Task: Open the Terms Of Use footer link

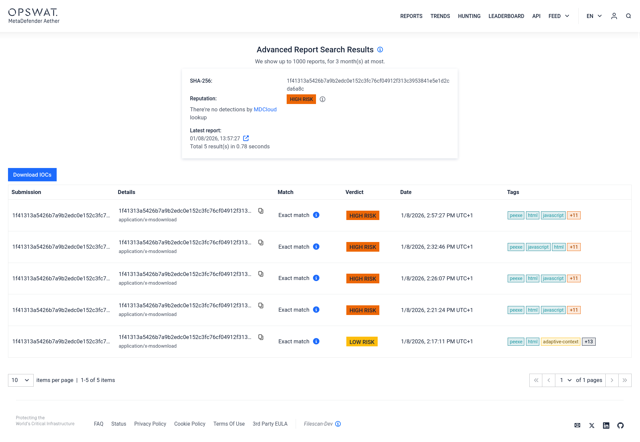Action: pos(229,424)
